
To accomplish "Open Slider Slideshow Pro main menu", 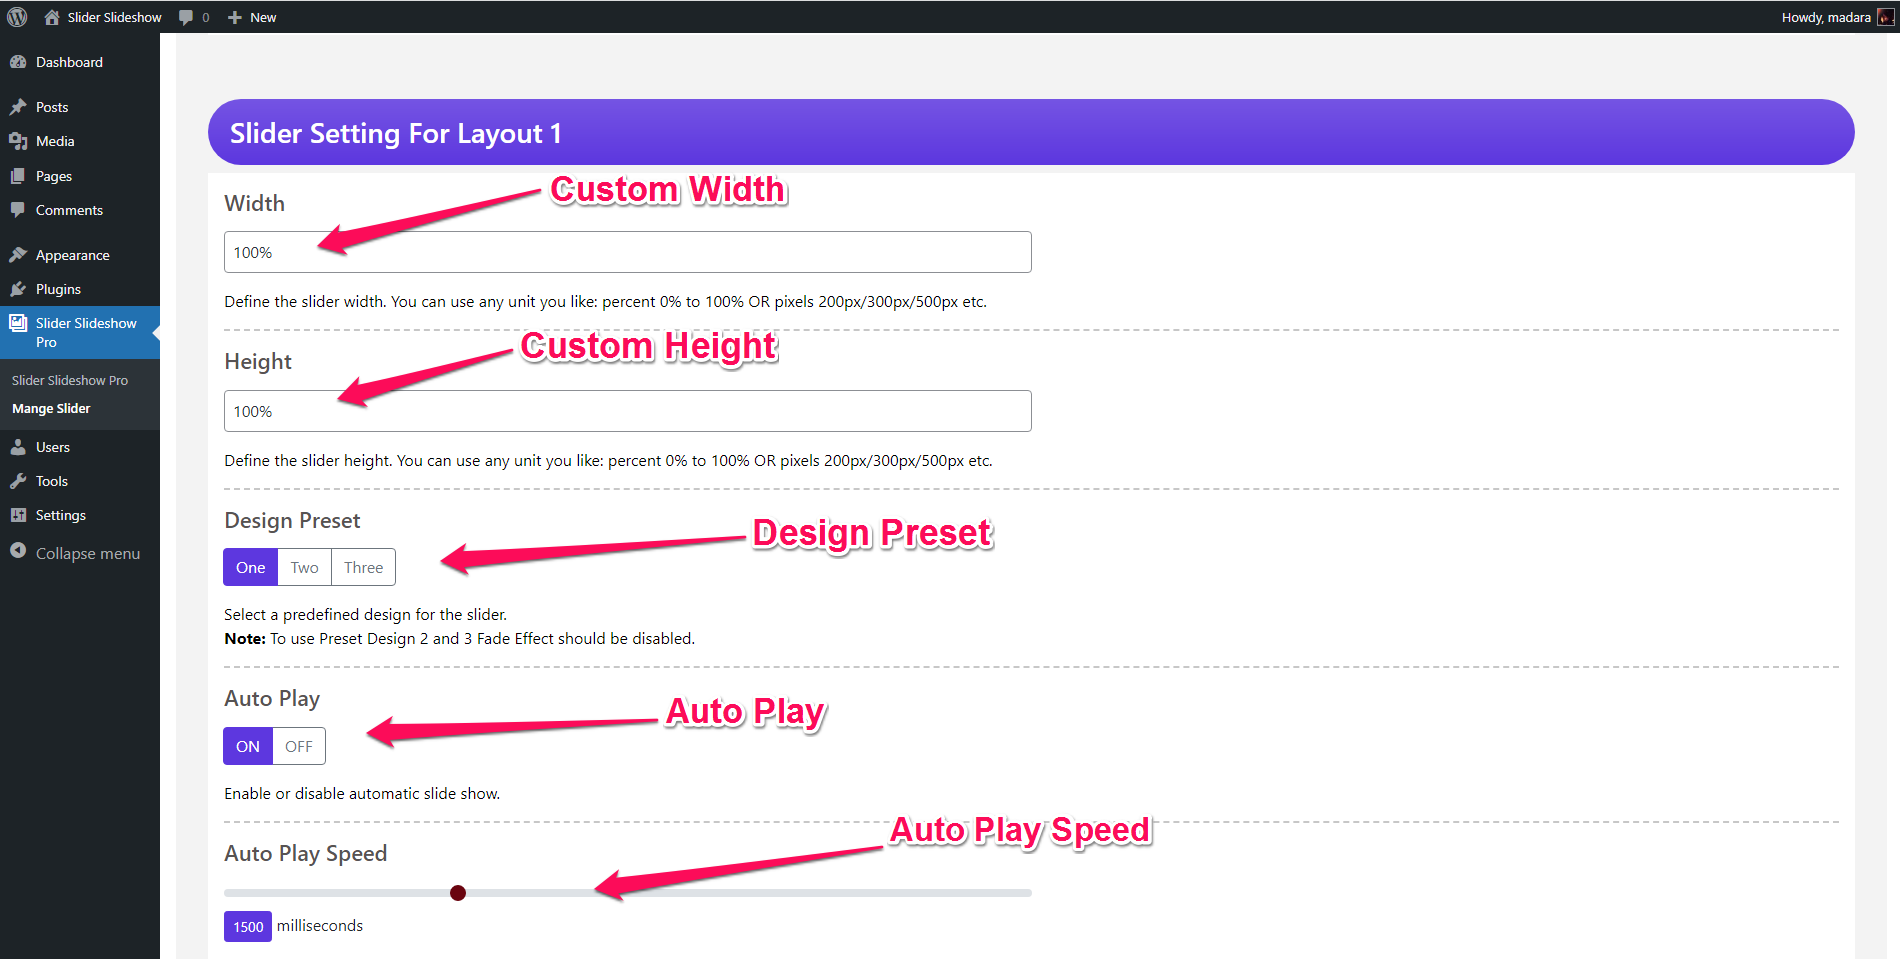I will tap(80, 332).
